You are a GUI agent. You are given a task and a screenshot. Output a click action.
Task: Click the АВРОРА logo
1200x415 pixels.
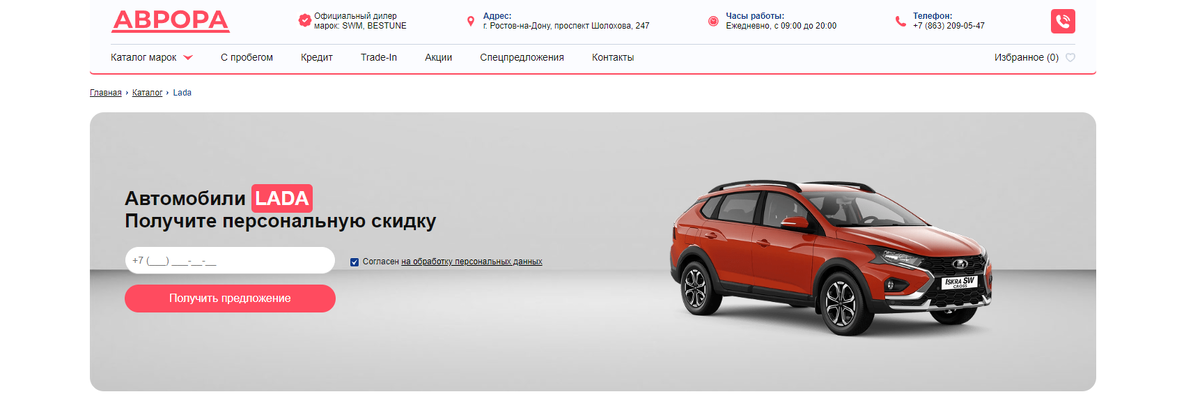pyautogui.click(x=170, y=20)
